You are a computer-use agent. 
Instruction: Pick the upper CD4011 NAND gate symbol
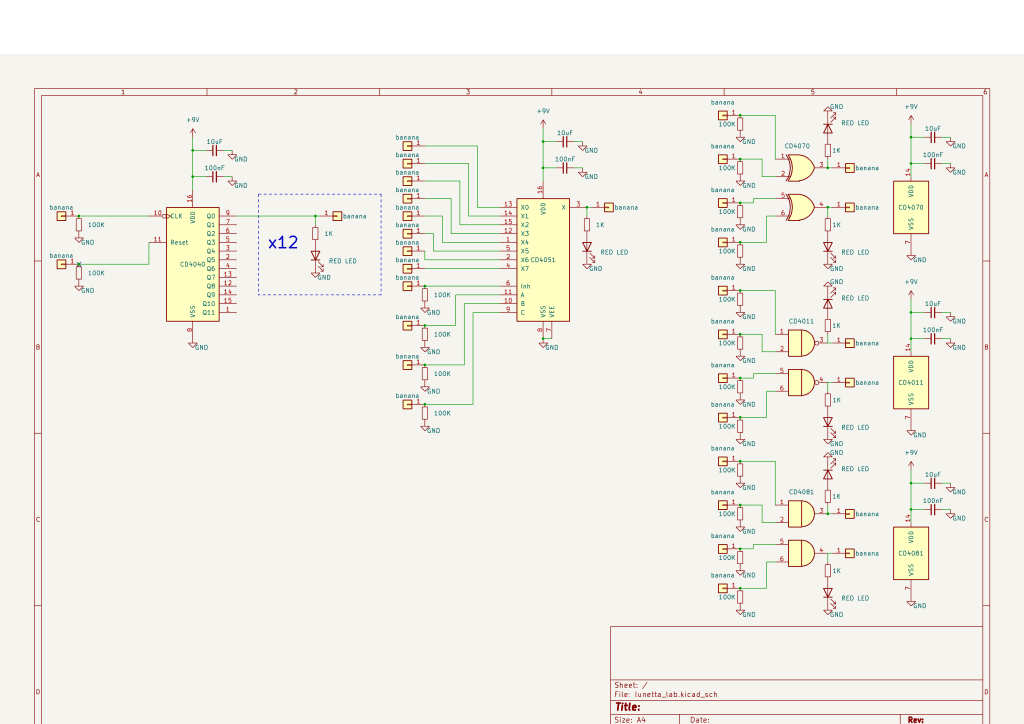pos(801,343)
